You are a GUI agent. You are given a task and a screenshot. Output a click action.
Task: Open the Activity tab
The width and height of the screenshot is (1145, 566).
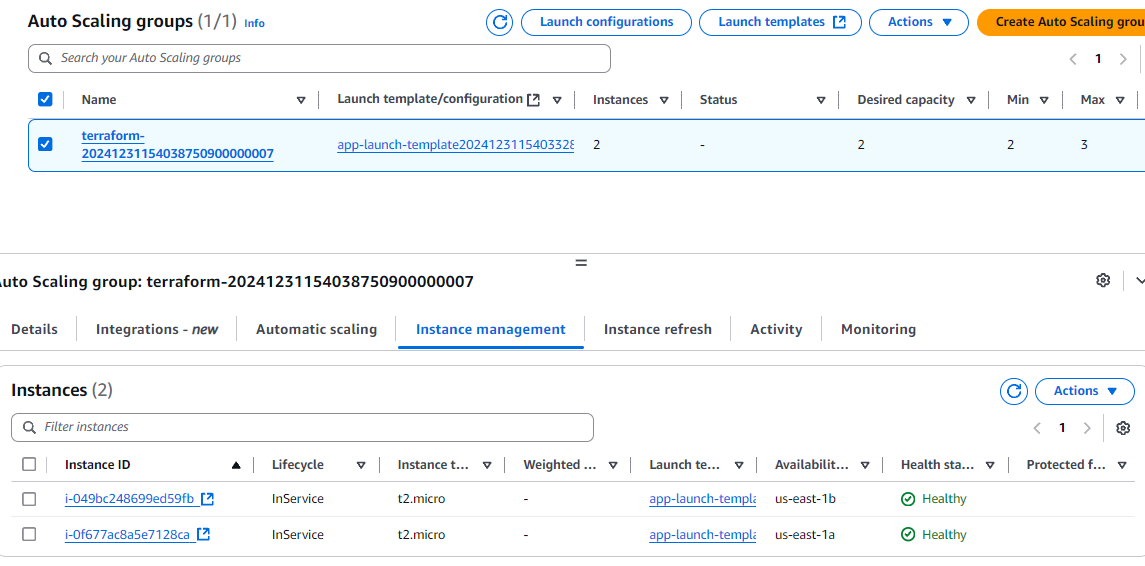pos(776,329)
